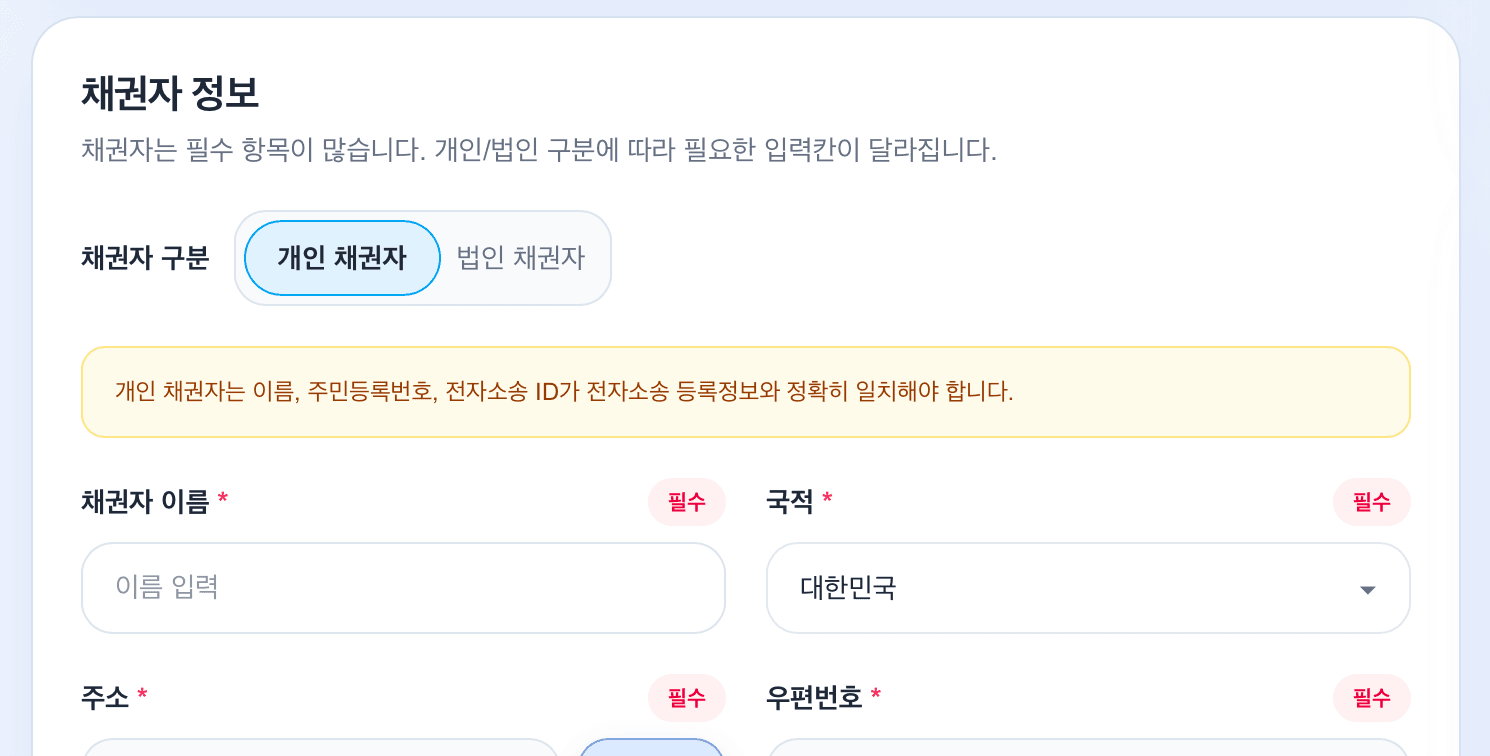The width and height of the screenshot is (1490, 756).
Task: Click the dropdown arrow next to 대한민국
Action: tap(1366, 590)
